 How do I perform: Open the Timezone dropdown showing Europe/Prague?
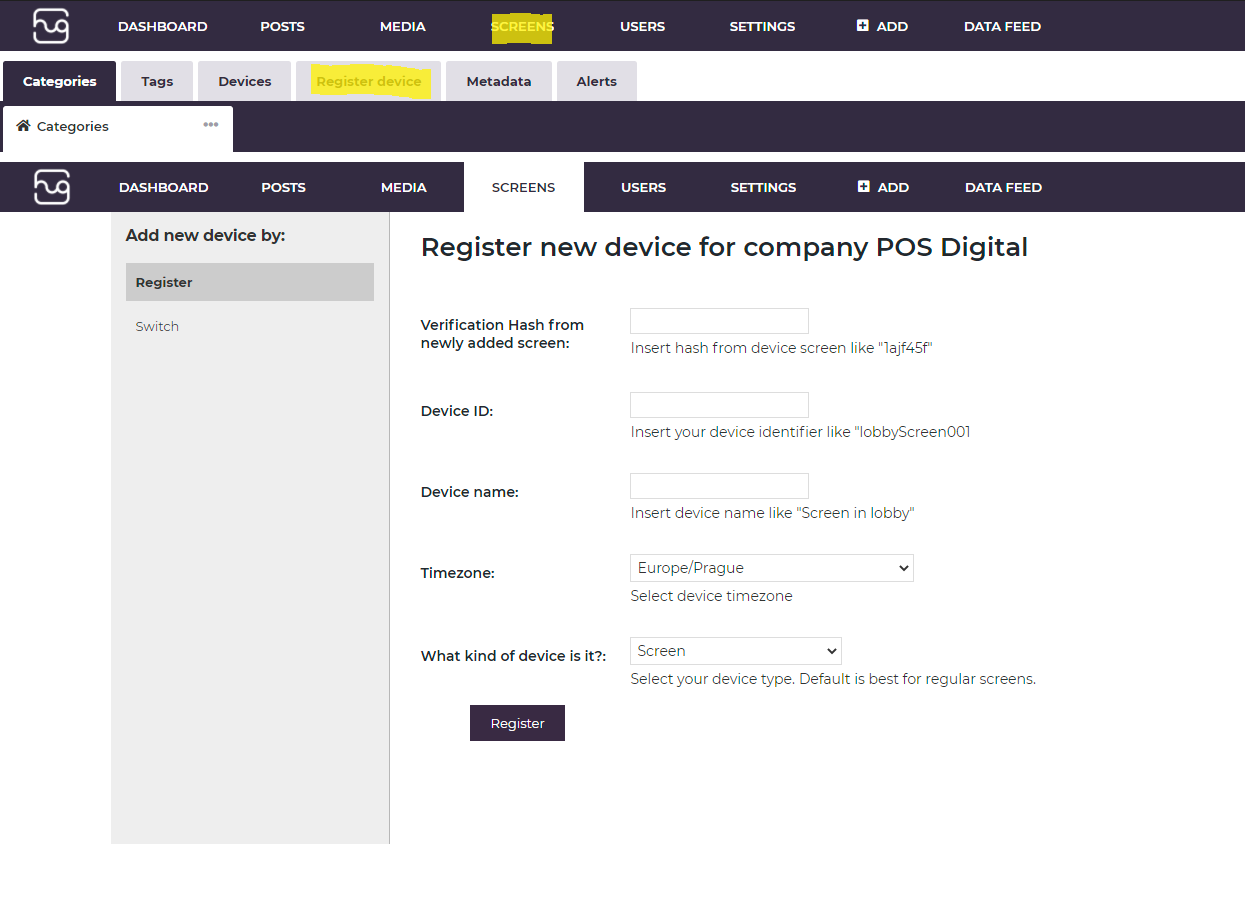click(x=772, y=568)
